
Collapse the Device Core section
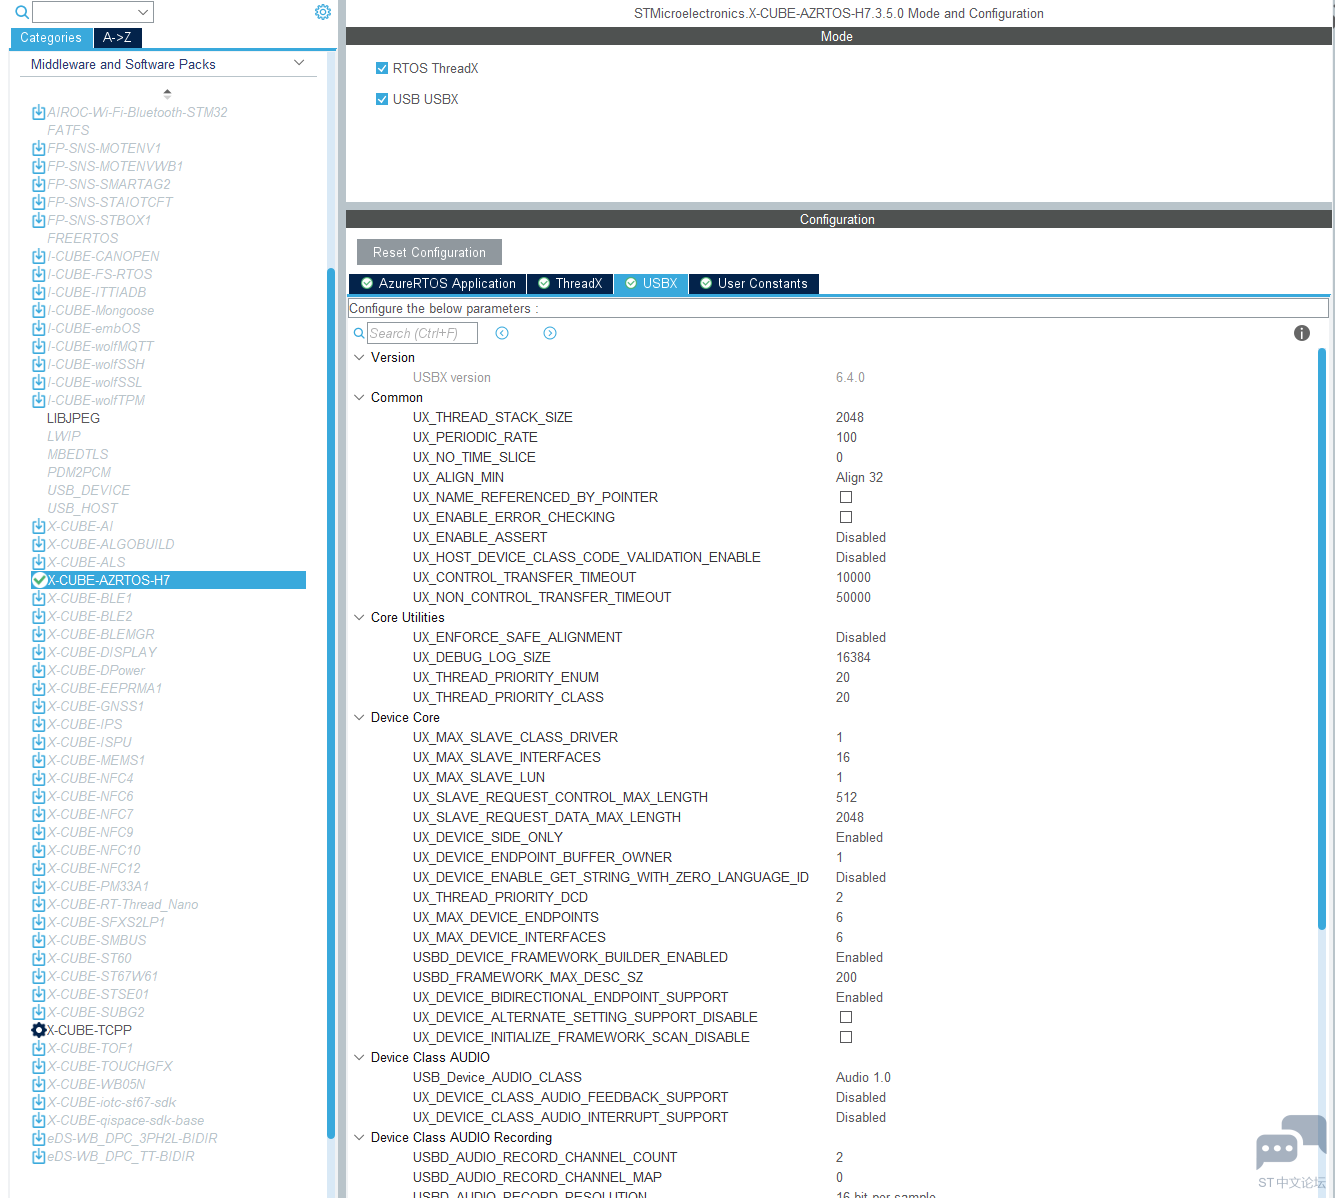click(359, 717)
